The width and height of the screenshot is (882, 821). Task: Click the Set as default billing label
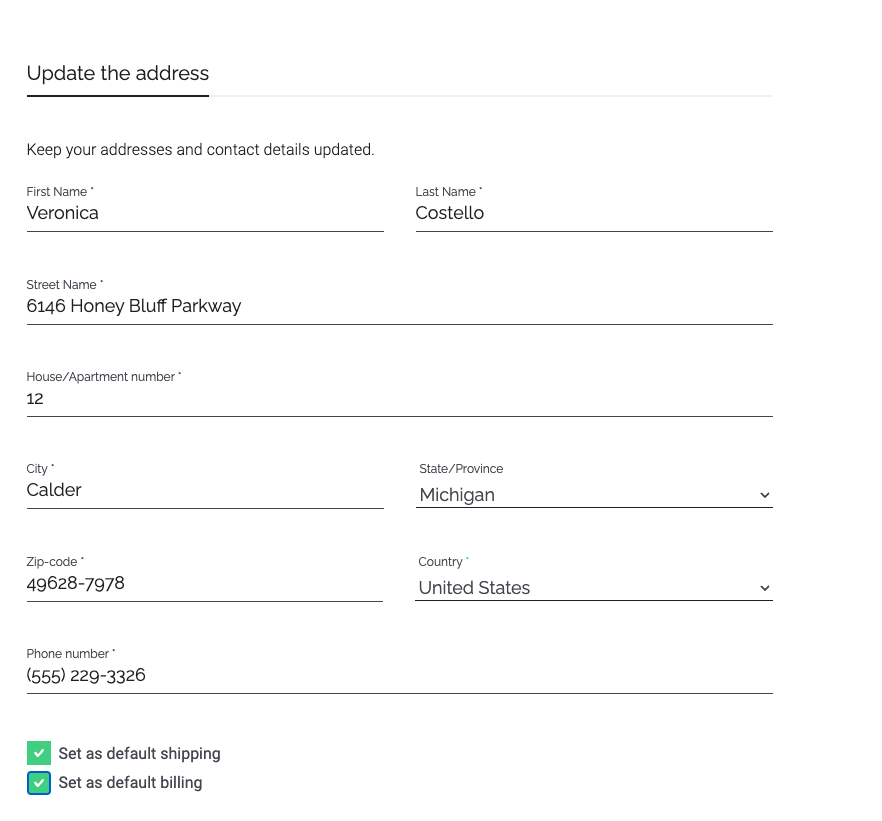(128, 782)
